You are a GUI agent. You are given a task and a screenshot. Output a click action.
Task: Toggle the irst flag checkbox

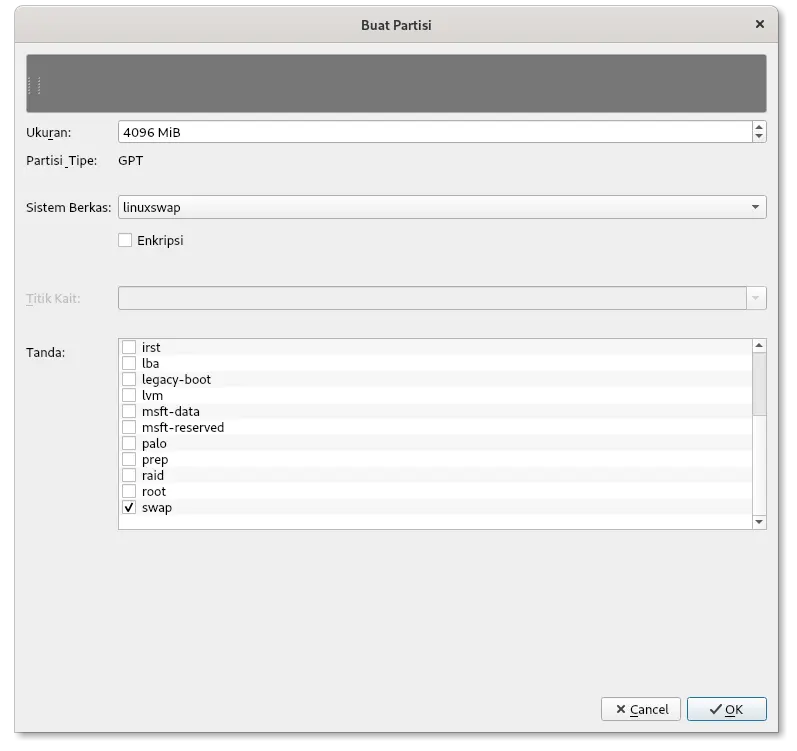129,348
